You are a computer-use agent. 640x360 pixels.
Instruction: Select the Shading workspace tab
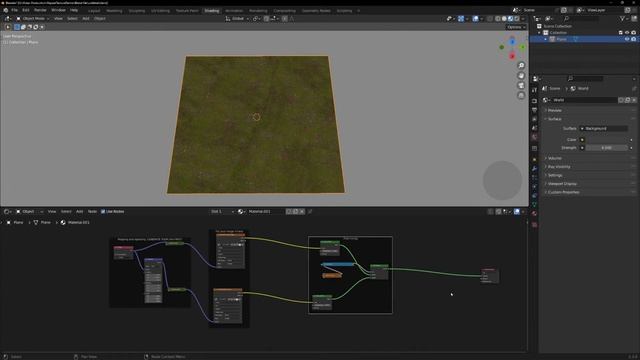point(212,11)
